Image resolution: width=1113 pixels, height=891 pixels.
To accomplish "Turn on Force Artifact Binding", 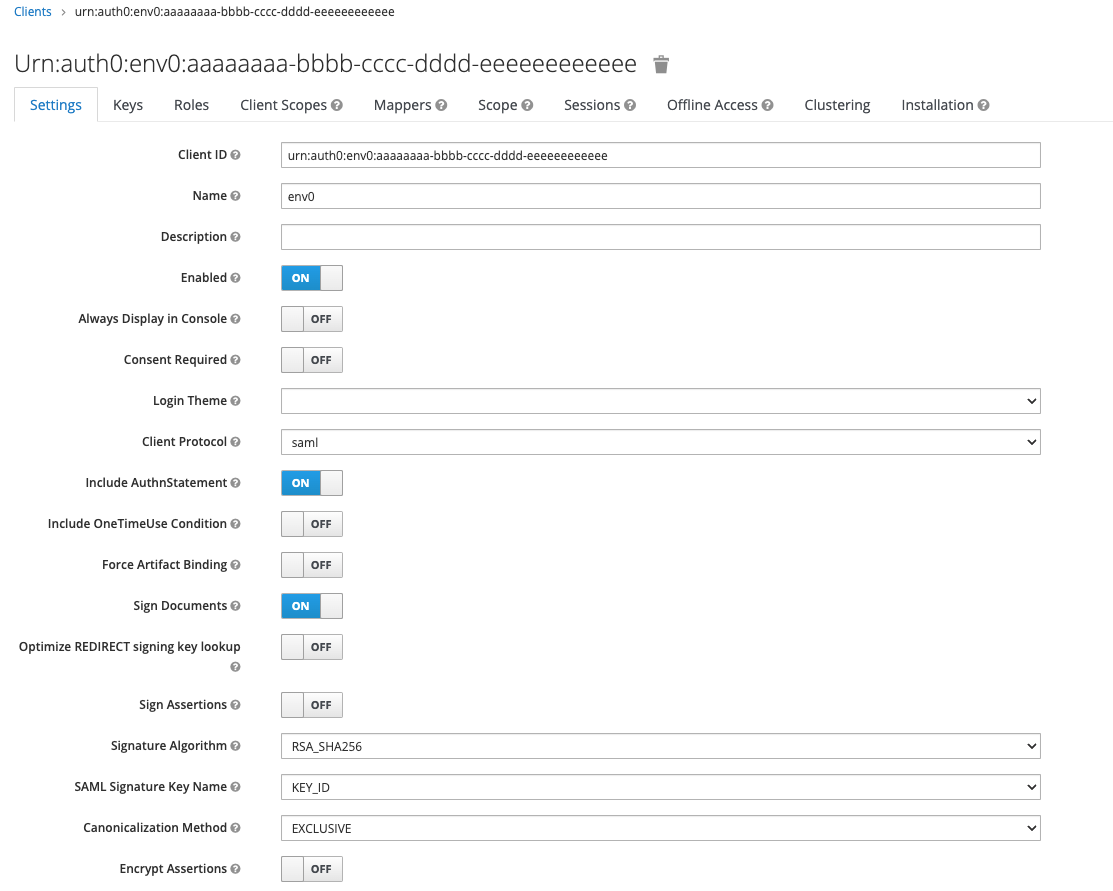I will (312, 565).
